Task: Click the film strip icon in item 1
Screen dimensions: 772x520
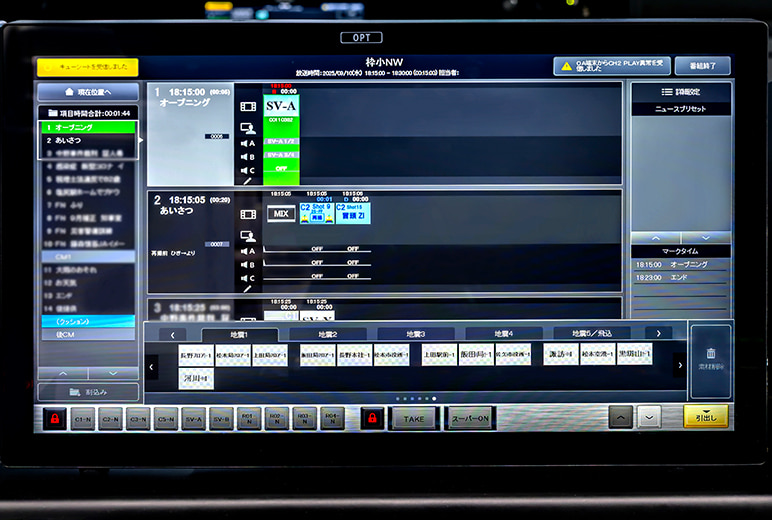Action: tap(248, 106)
